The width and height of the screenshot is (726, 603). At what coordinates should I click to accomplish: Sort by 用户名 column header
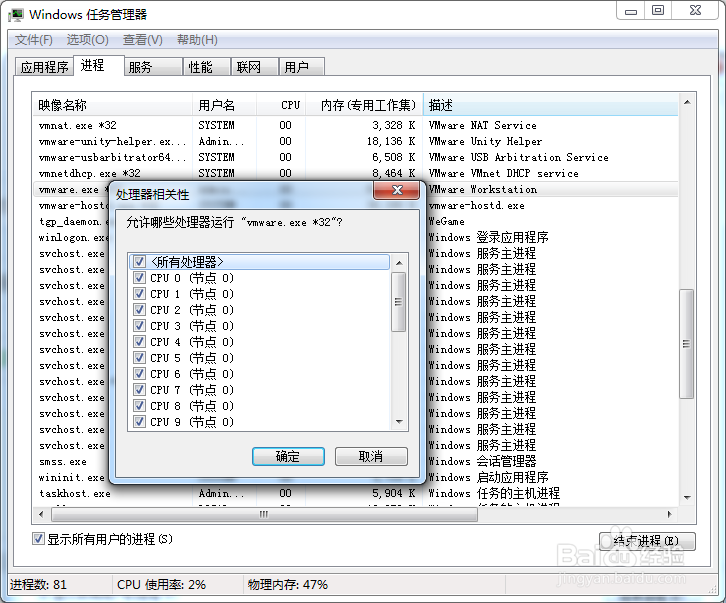(224, 105)
